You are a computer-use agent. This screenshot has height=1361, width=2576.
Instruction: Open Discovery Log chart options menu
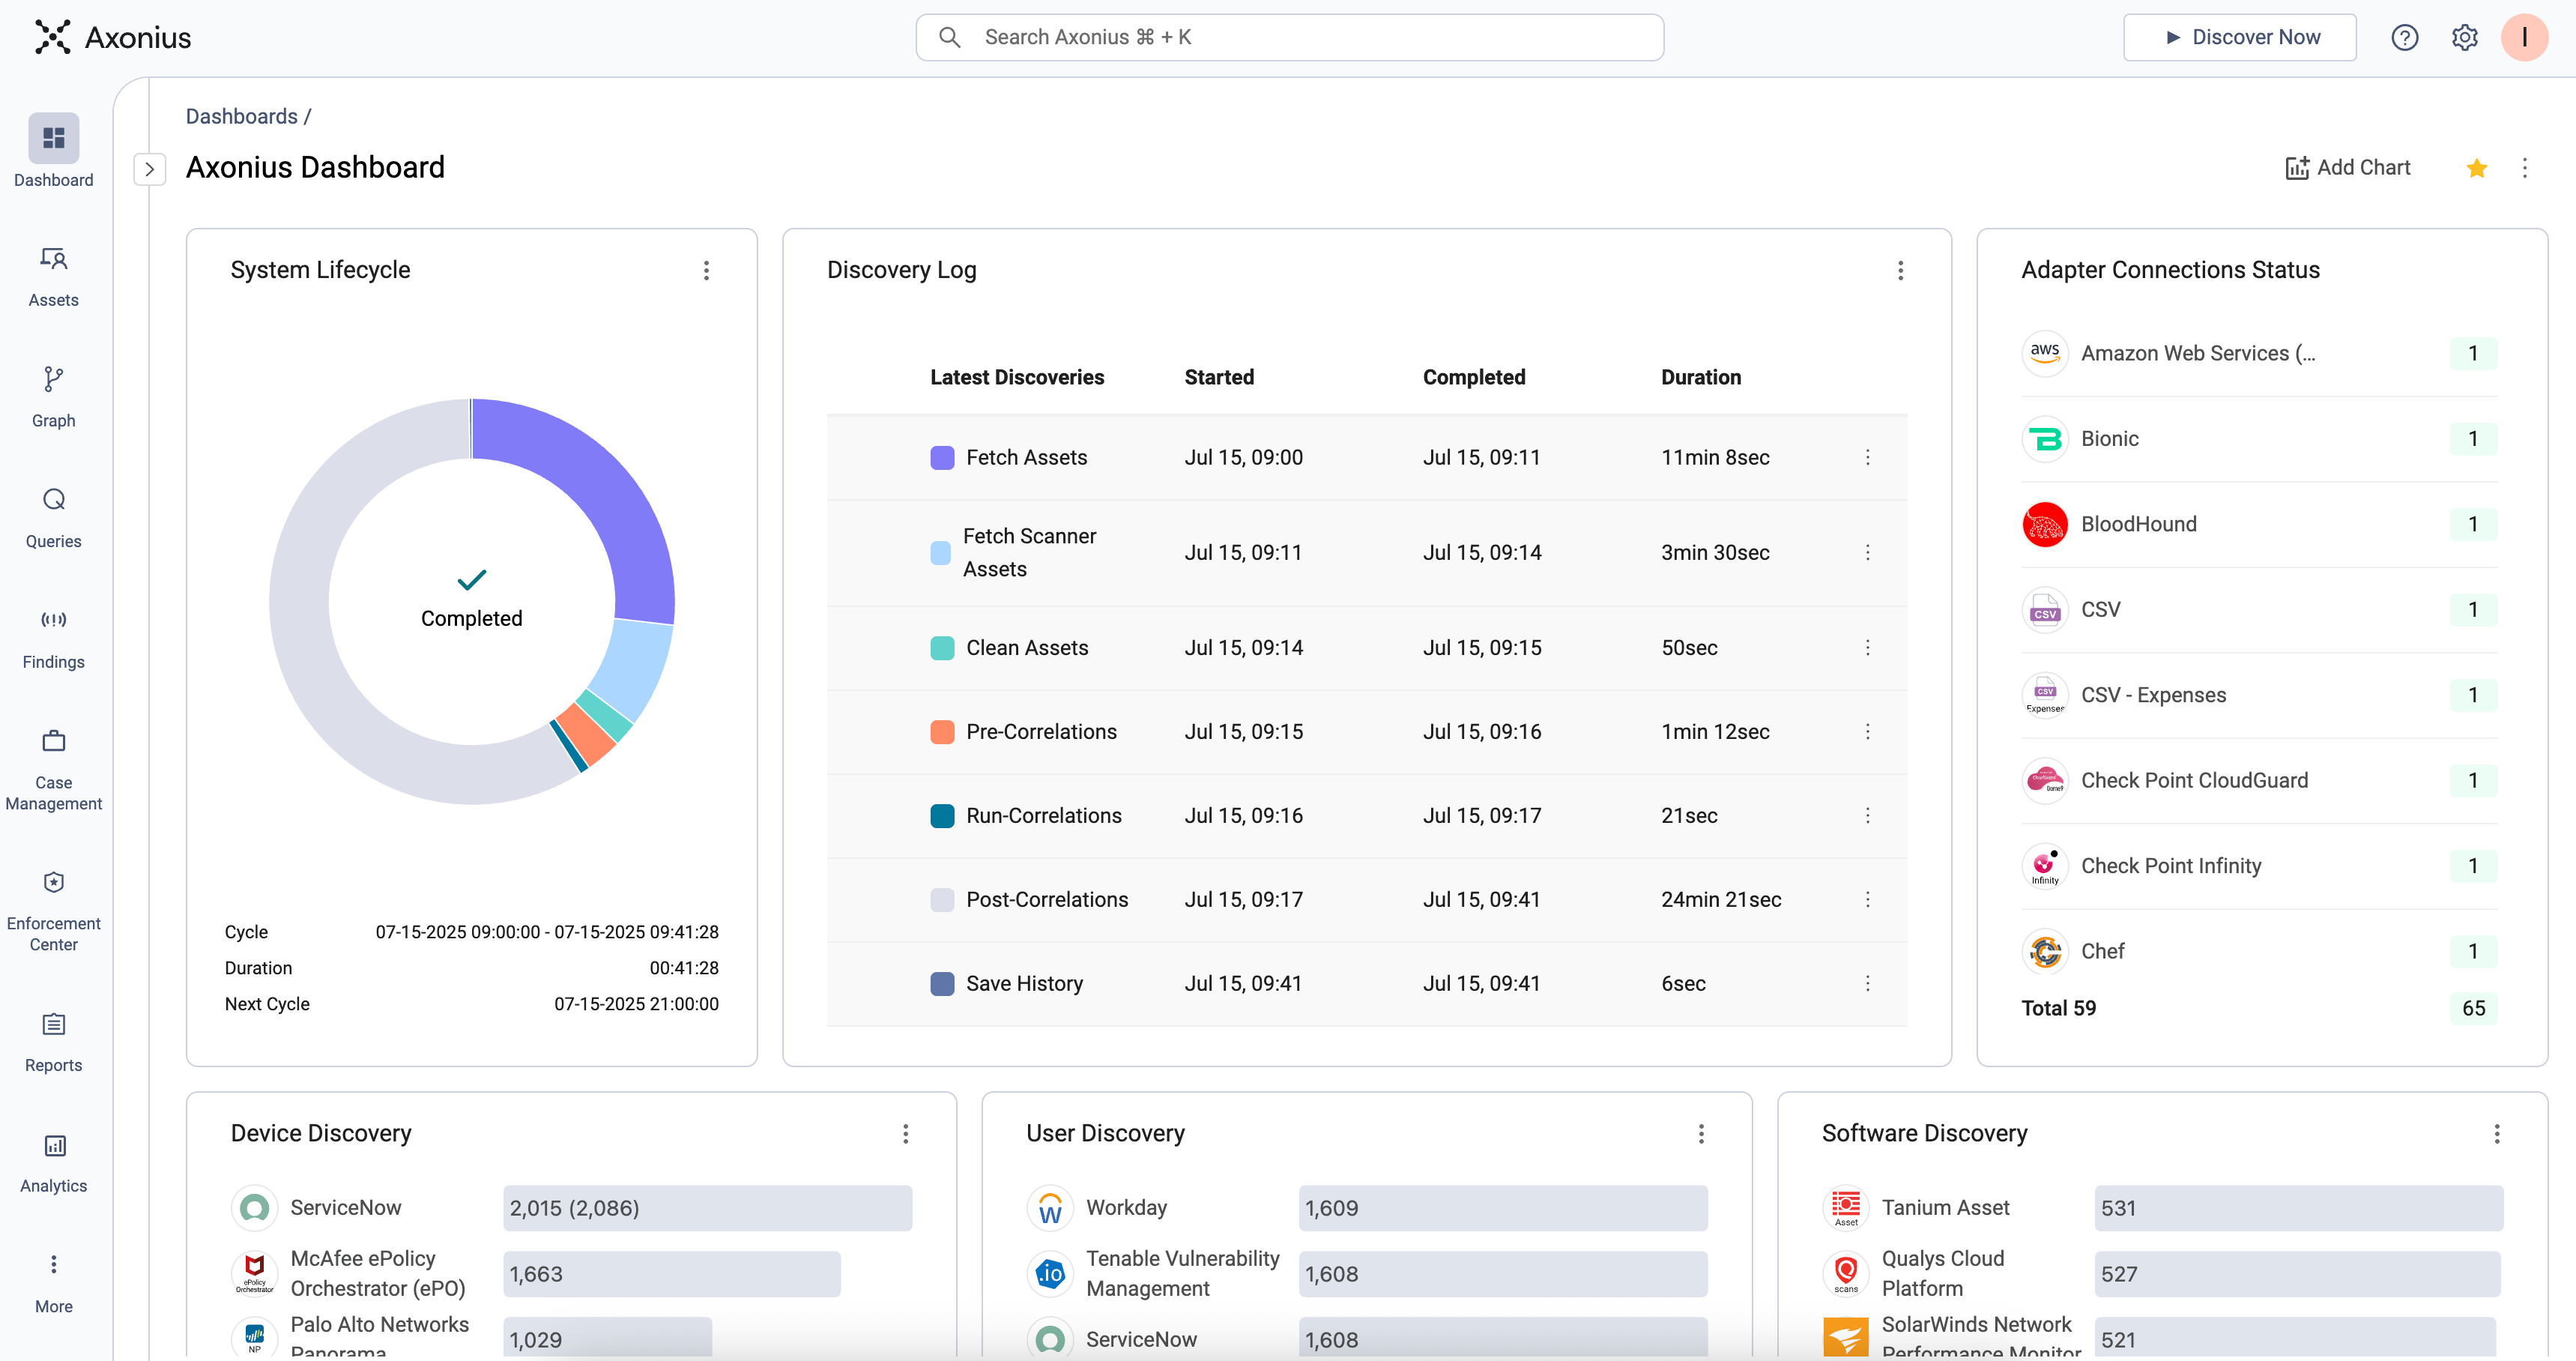[x=1900, y=270]
